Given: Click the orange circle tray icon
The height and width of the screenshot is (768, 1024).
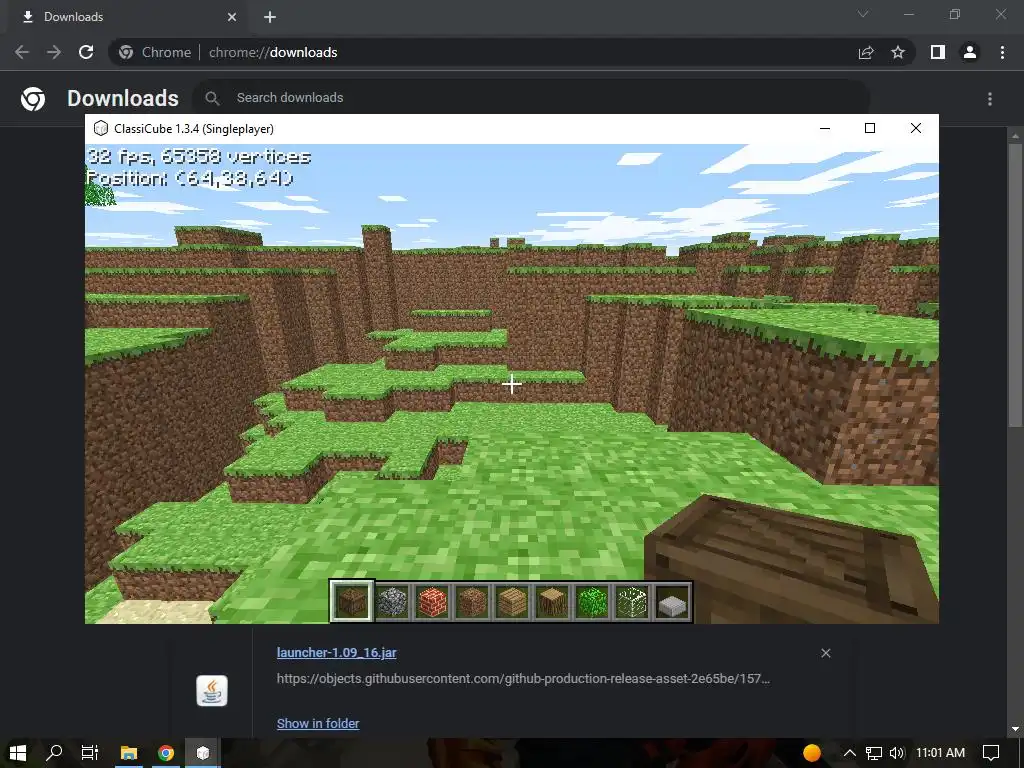Looking at the screenshot, I should [812, 753].
